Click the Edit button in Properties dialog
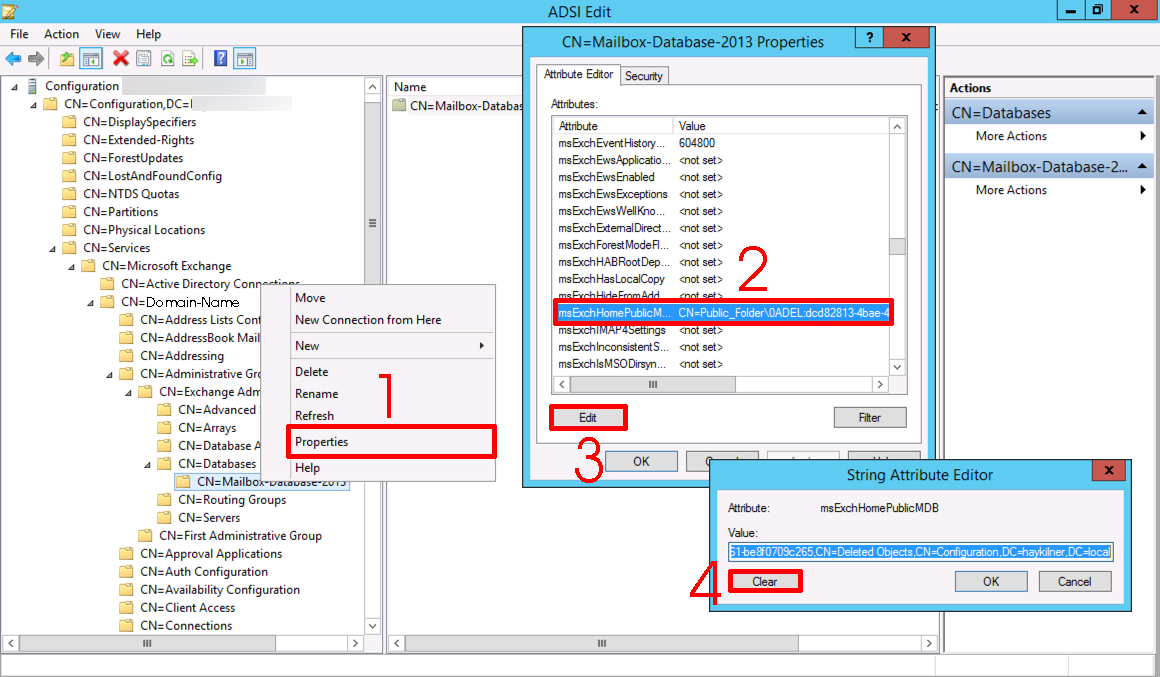The width and height of the screenshot is (1160, 677). [x=587, y=417]
